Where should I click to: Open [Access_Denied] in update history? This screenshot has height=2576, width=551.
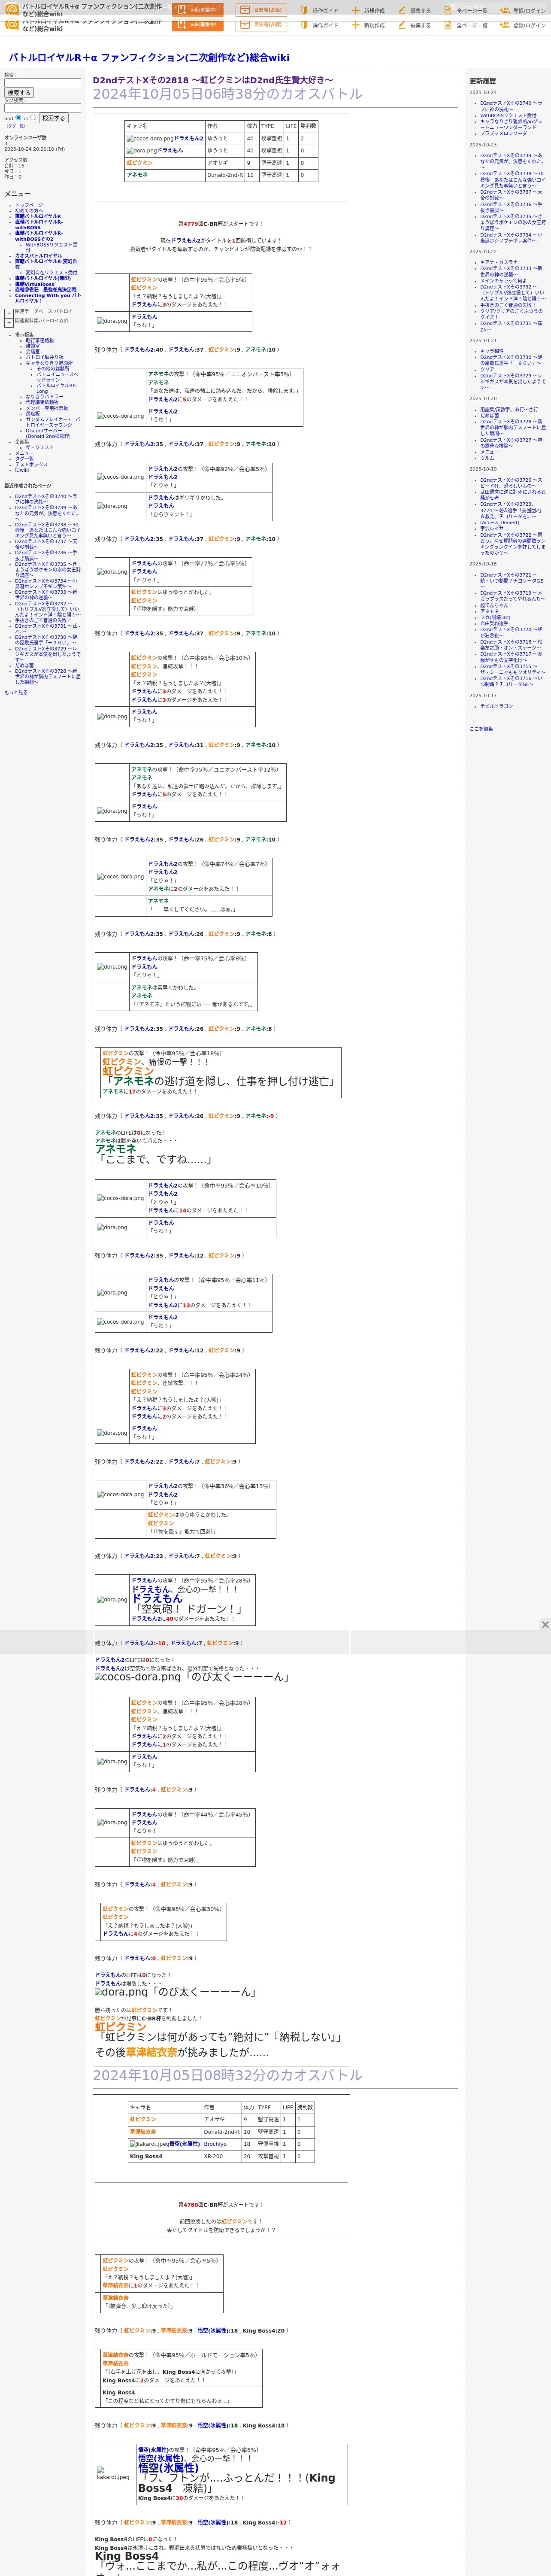tap(499, 522)
